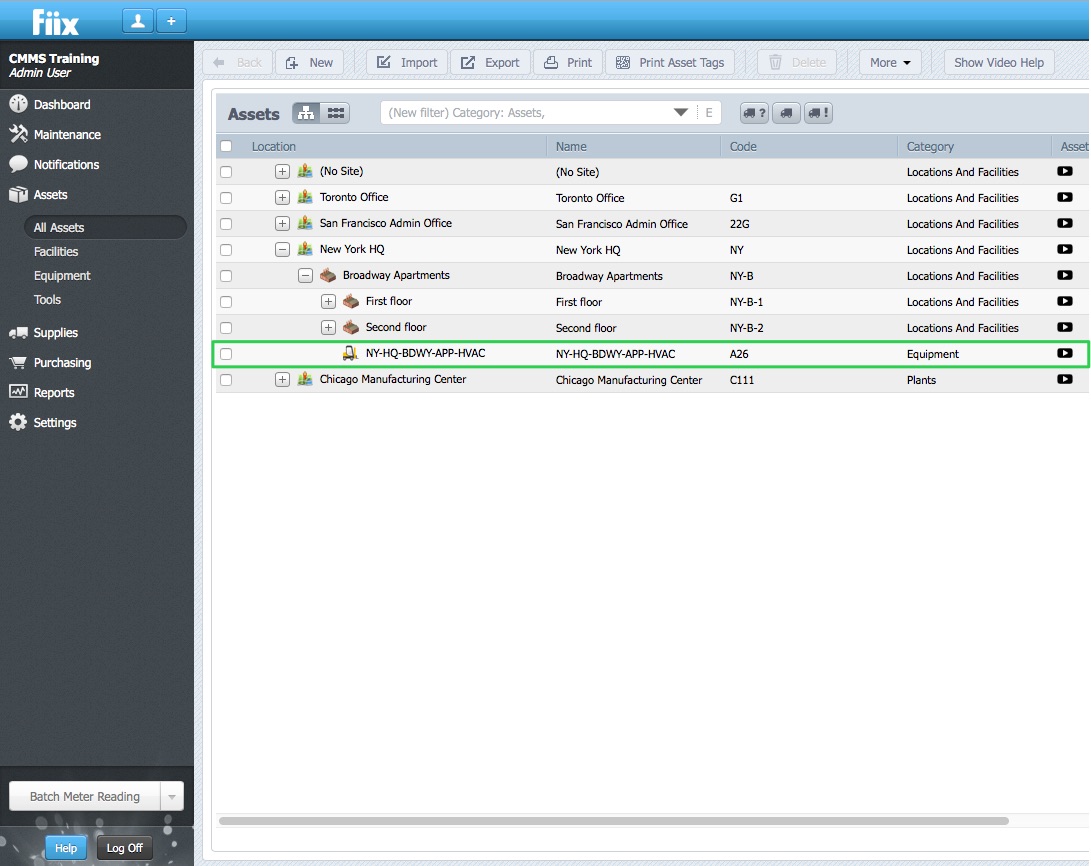Check the First floor row checkbox
Screen dimensions: 1091x866
(226, 302)
